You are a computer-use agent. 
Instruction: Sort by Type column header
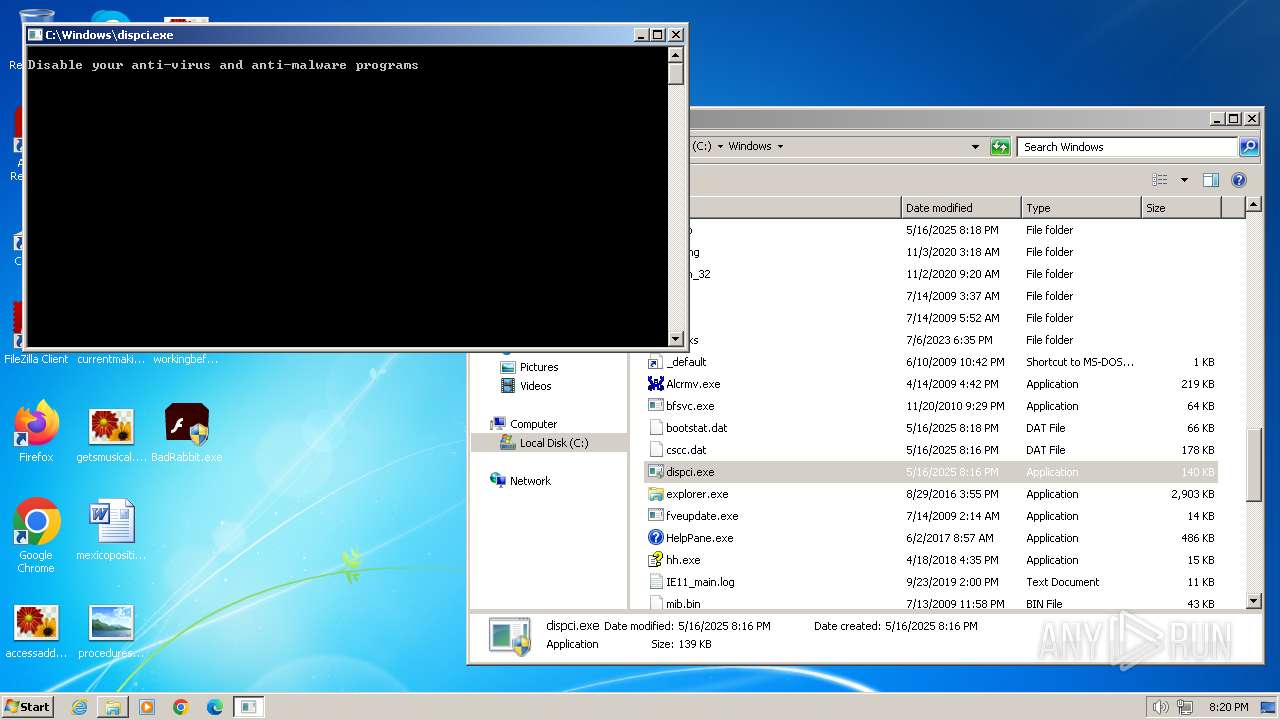pos(1081,208)
